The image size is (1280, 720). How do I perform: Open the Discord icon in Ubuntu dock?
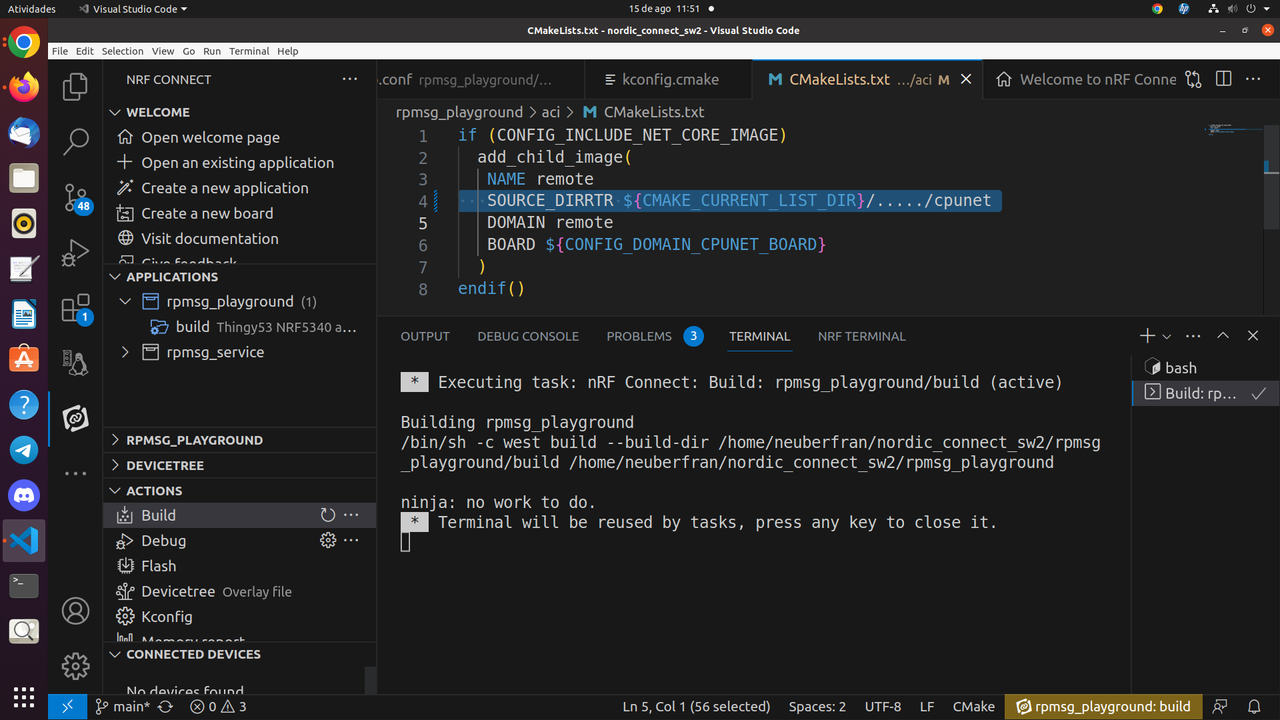click(x=24, y=495)
